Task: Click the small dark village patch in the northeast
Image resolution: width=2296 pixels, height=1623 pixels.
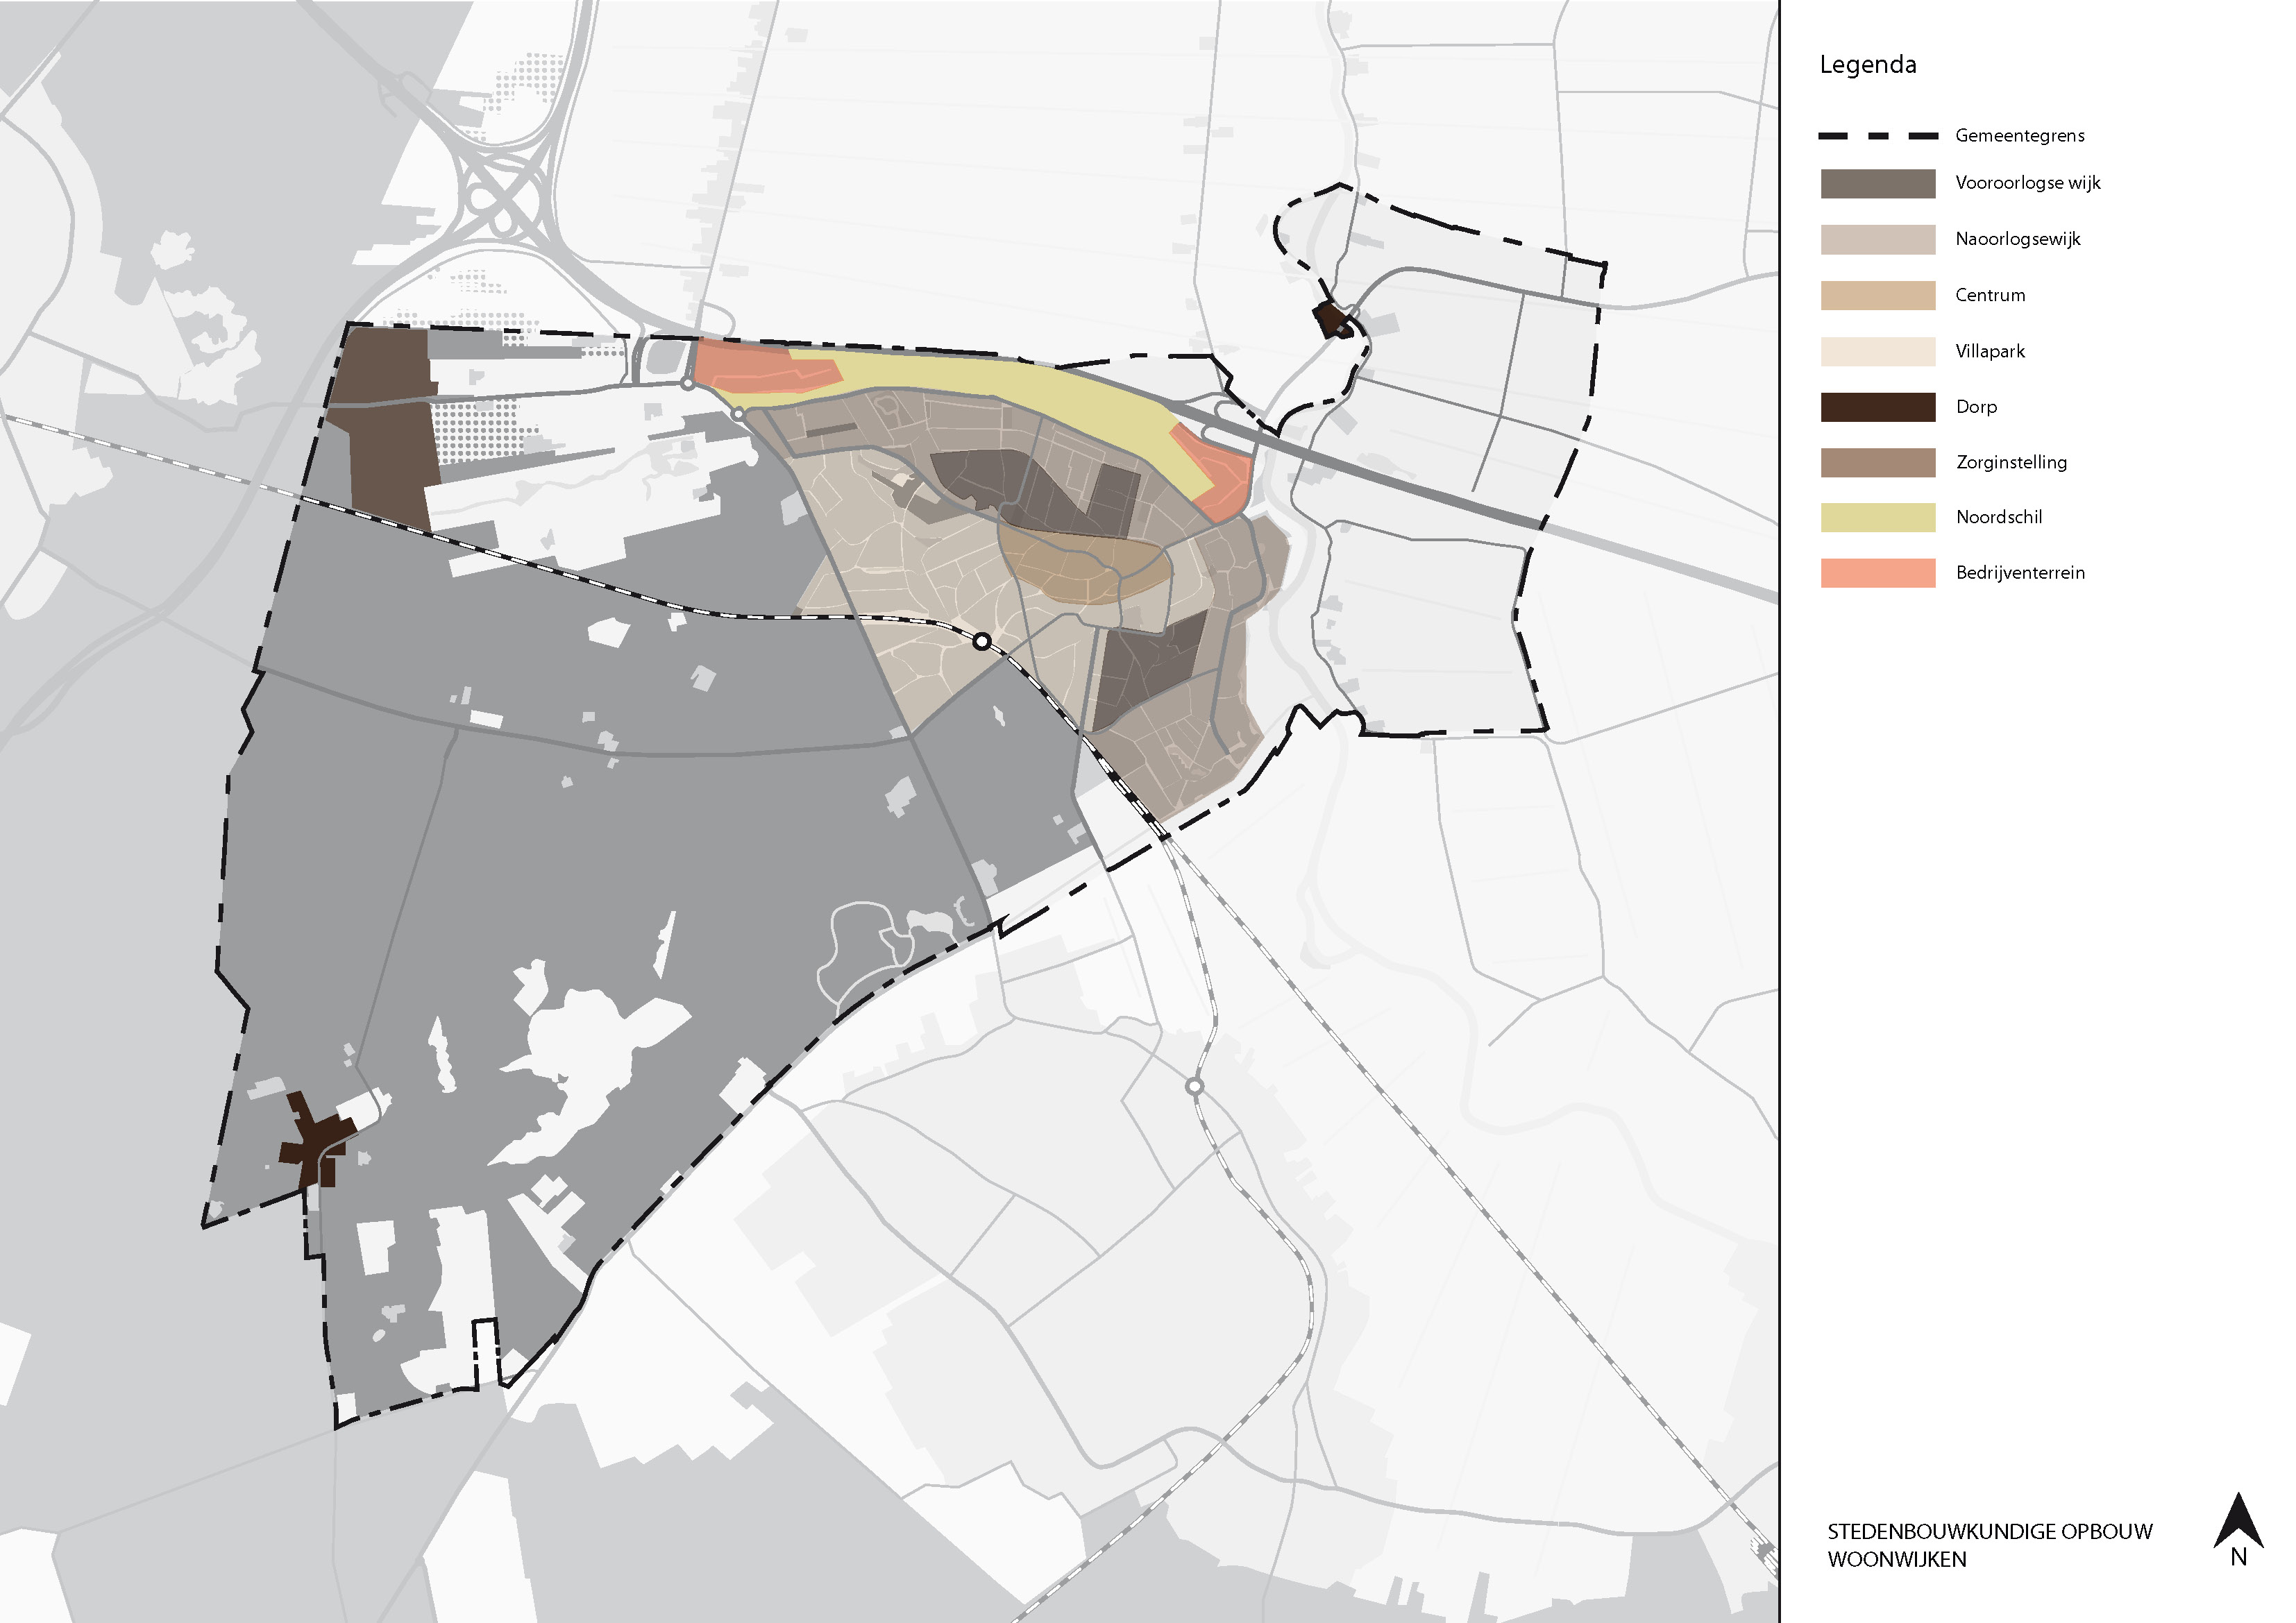Action: (1333, 320)
